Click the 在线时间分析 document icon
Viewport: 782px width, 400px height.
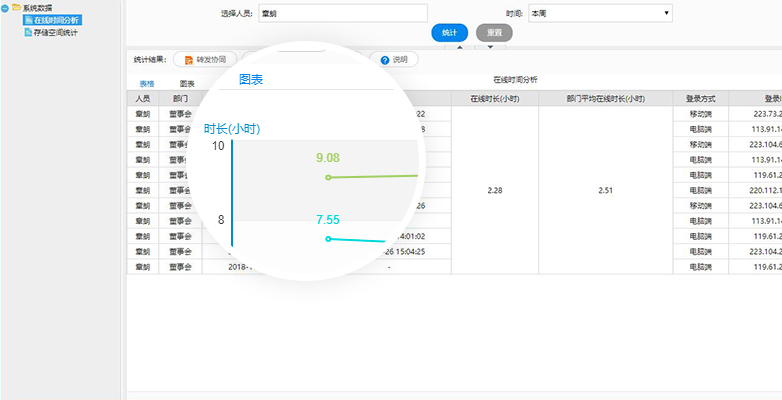pyautogui.click(x=28, y=20)
